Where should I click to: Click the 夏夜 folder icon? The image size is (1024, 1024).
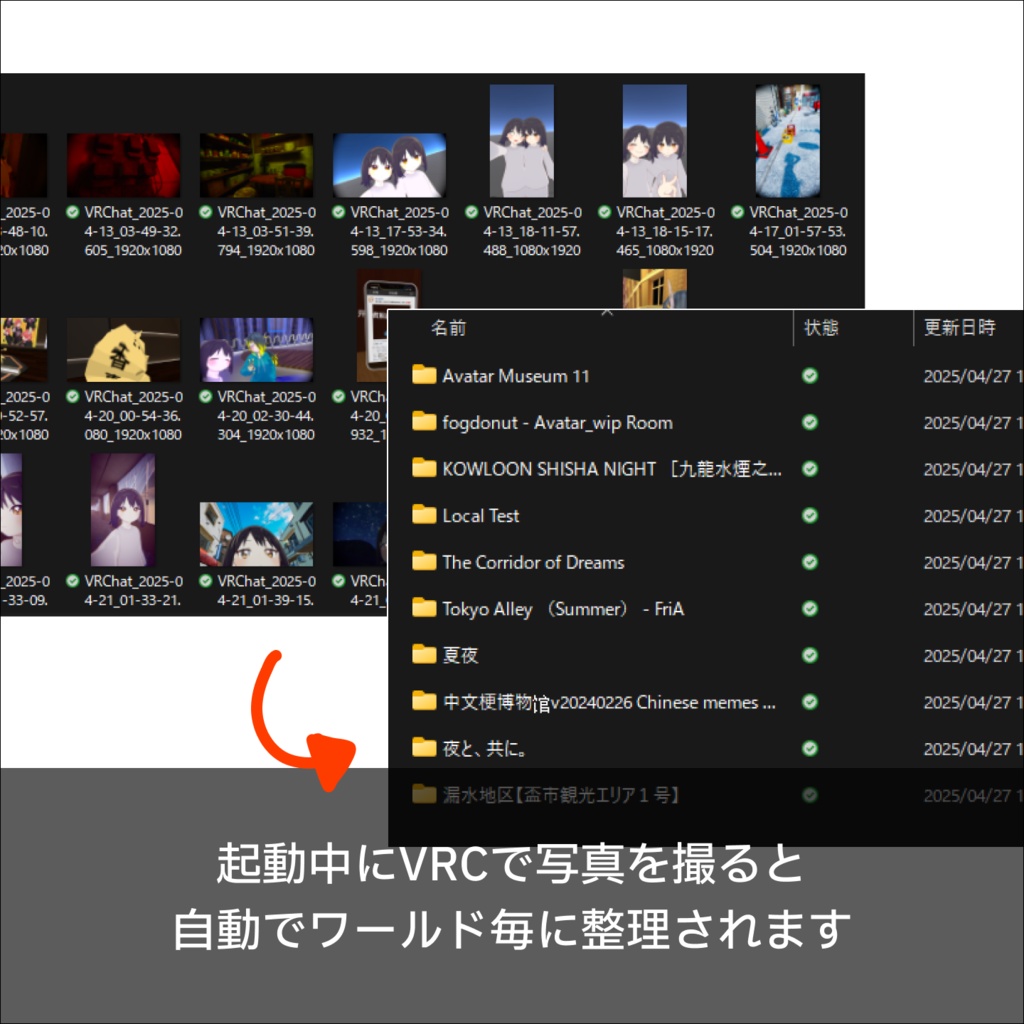(423, 655)
